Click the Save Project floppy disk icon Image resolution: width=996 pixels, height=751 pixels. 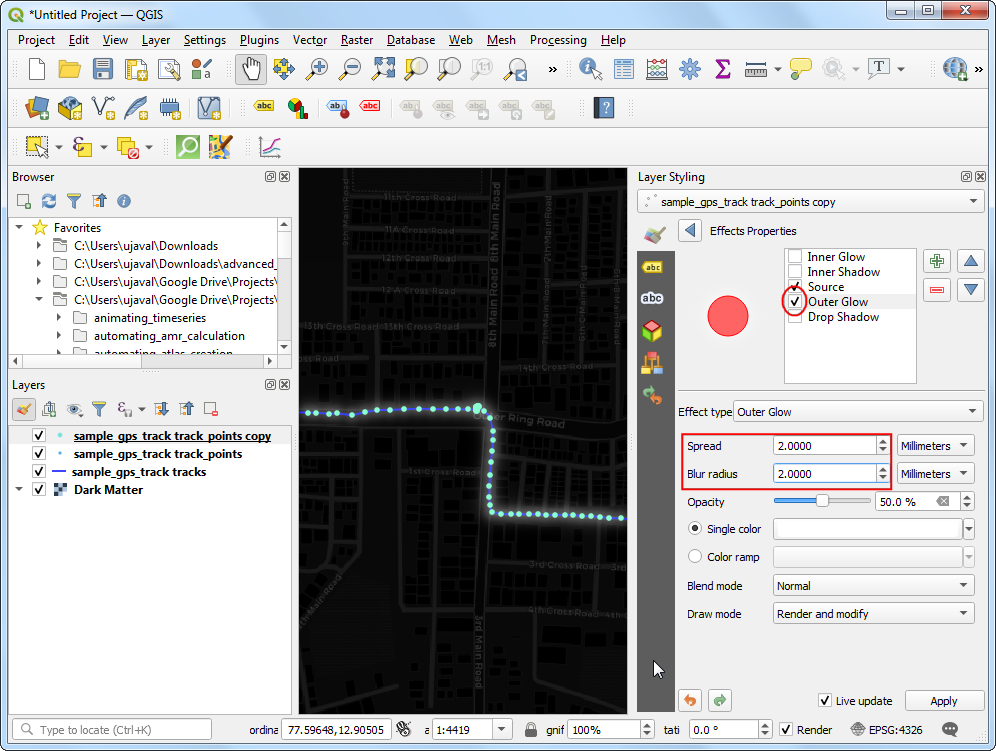pos(103,69)
